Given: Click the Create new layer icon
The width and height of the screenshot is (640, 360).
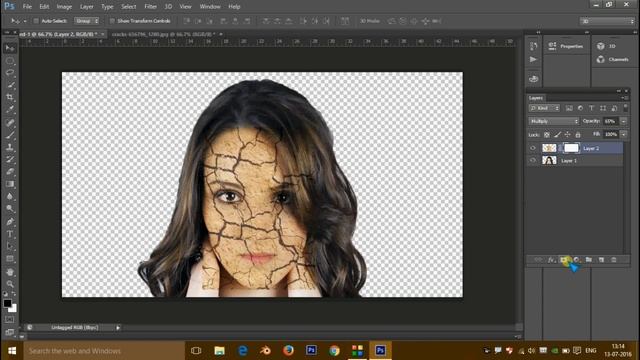Looking at the screenshot, I should coord(601,260).
